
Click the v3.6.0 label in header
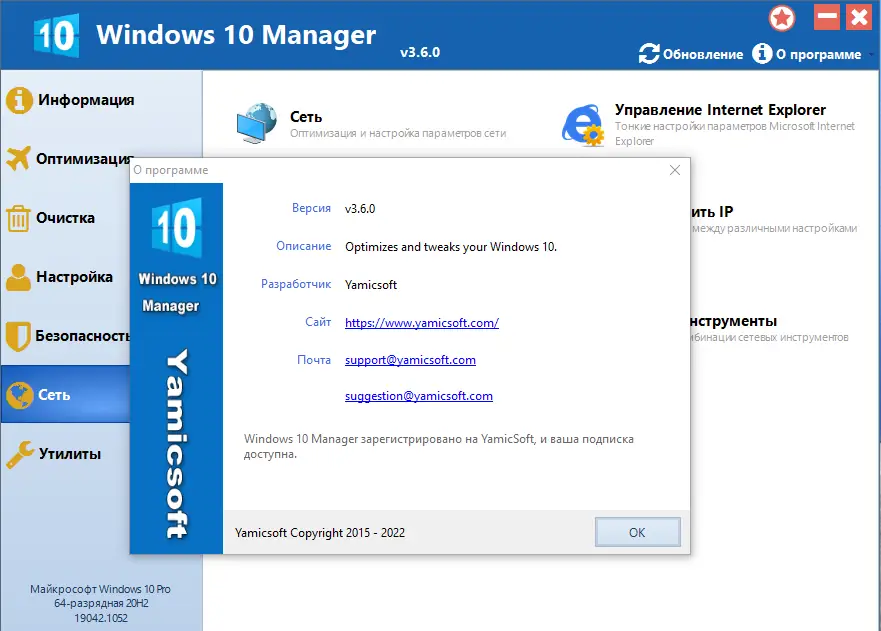click(x=420, y=52)
